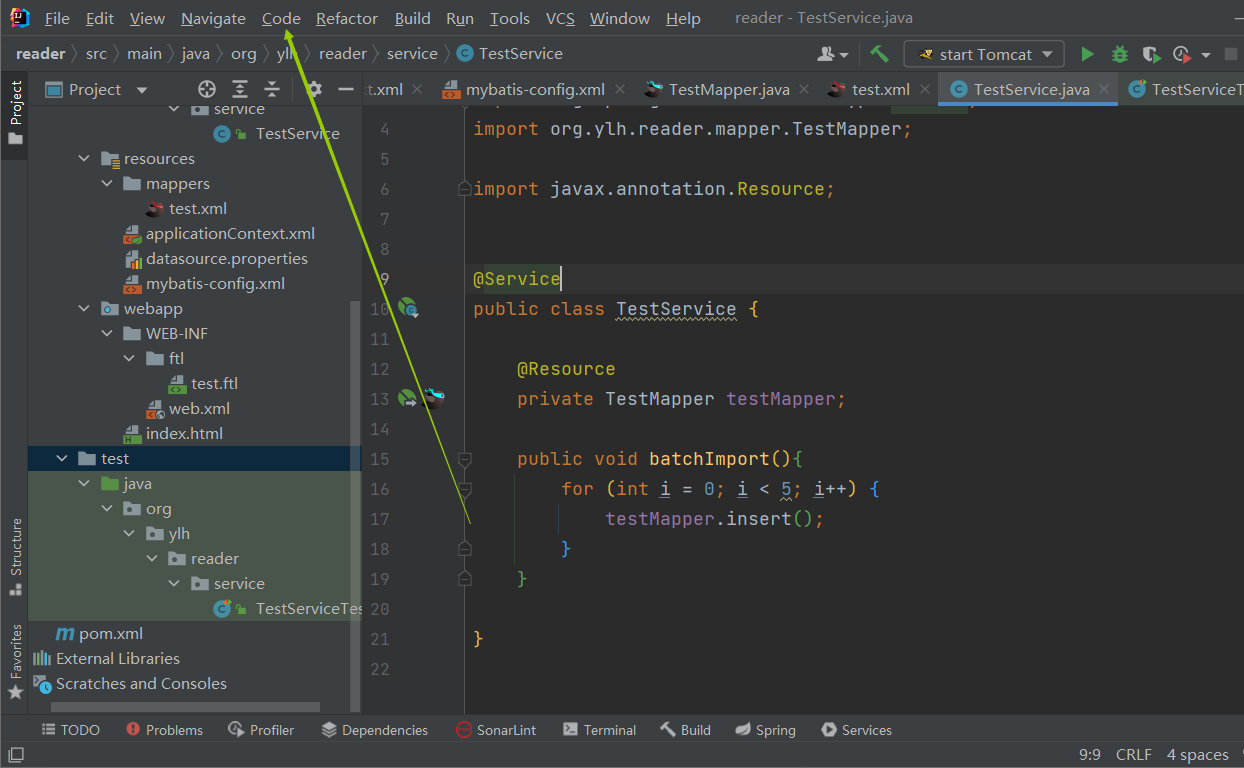Open the Spring tool window

click(x=765, y=730)
